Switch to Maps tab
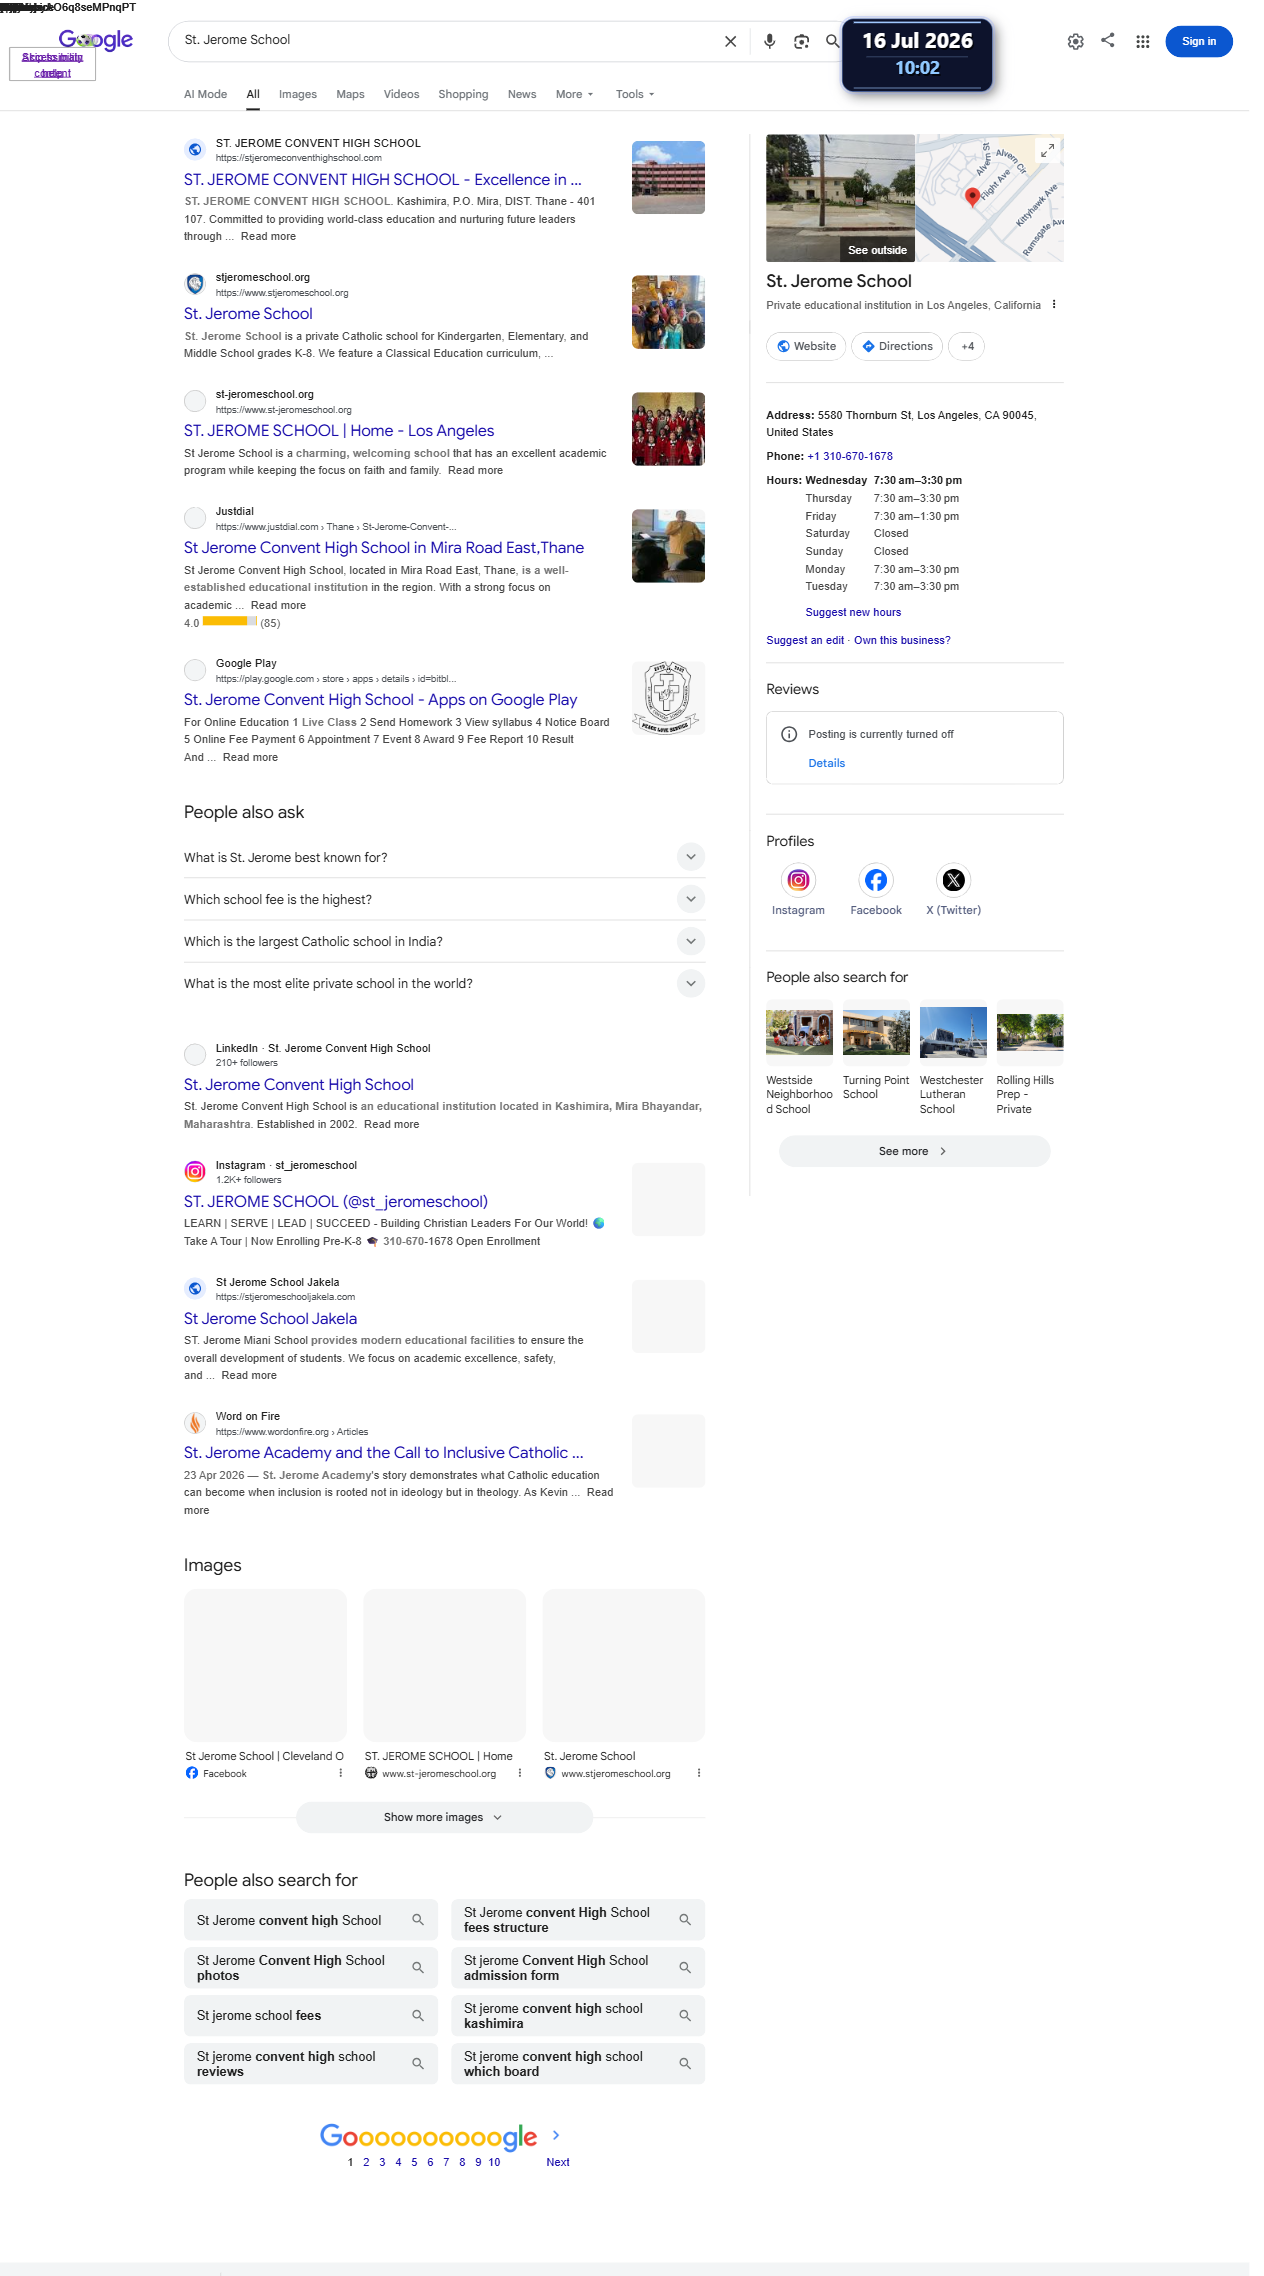Image resolution: width=1264 pixels, height=2276 pixels. point(350,94)
